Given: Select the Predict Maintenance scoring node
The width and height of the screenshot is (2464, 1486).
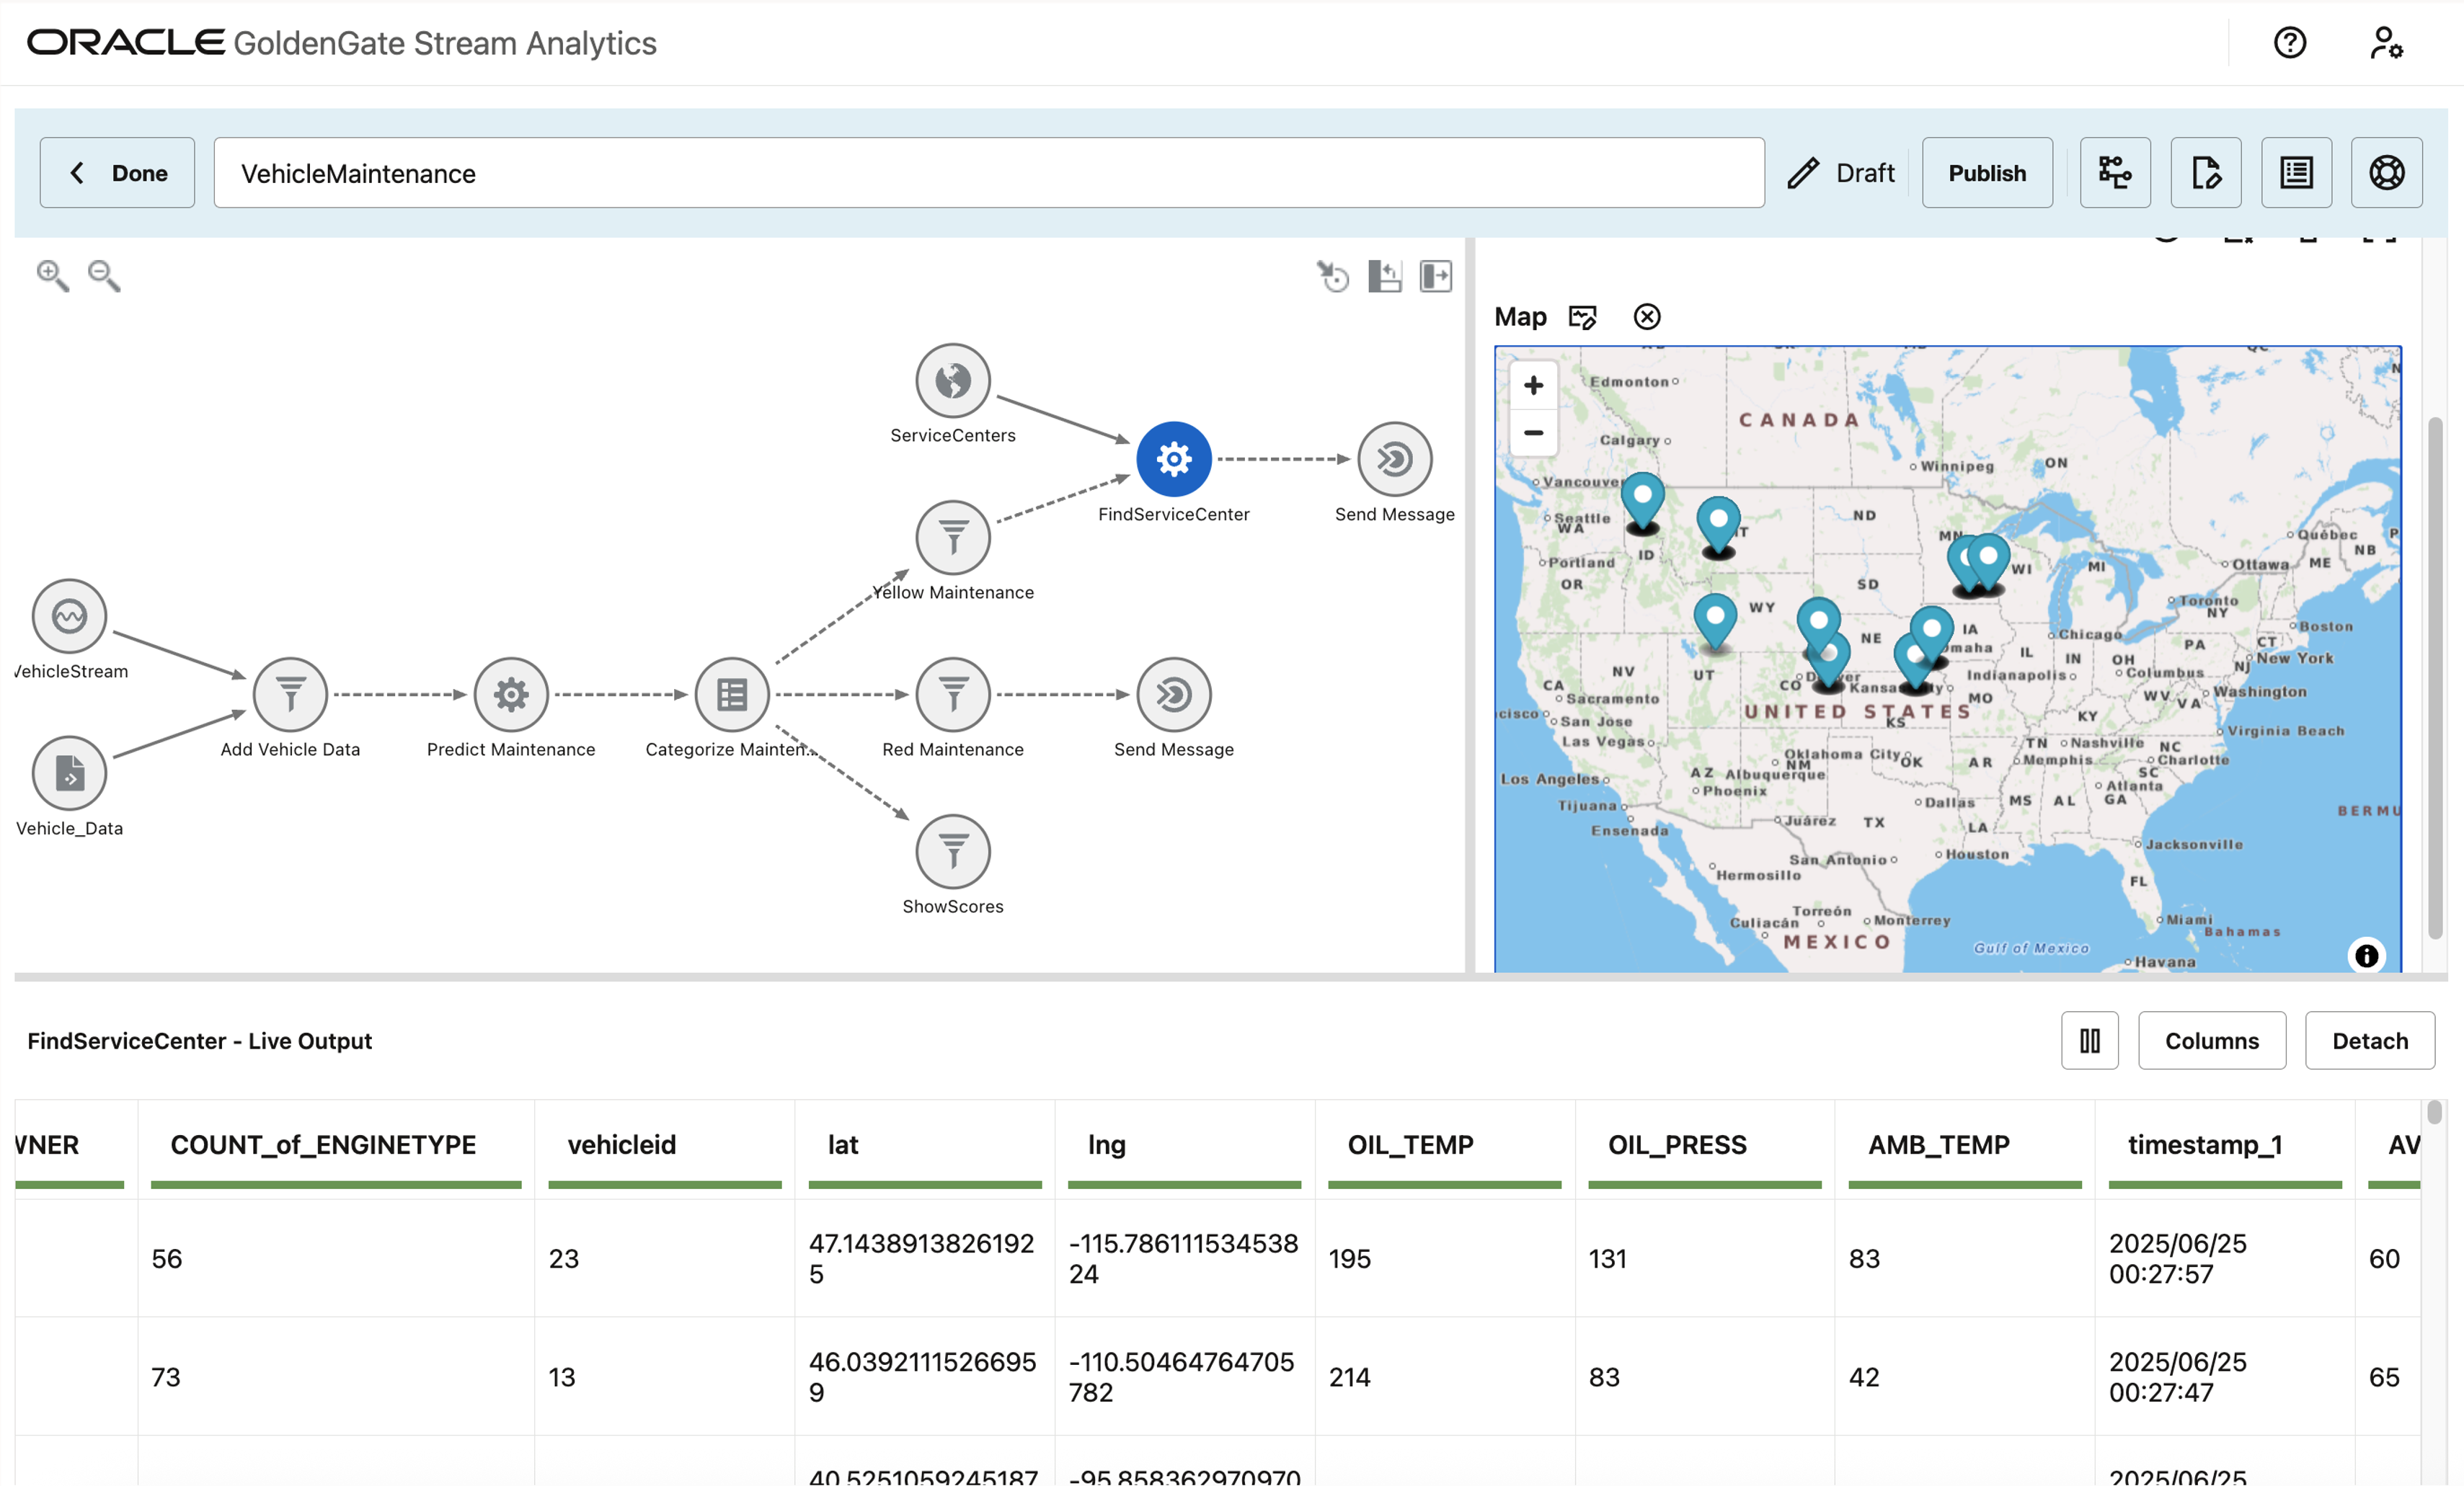Looking at the screenshot, I should coord(510,694).
